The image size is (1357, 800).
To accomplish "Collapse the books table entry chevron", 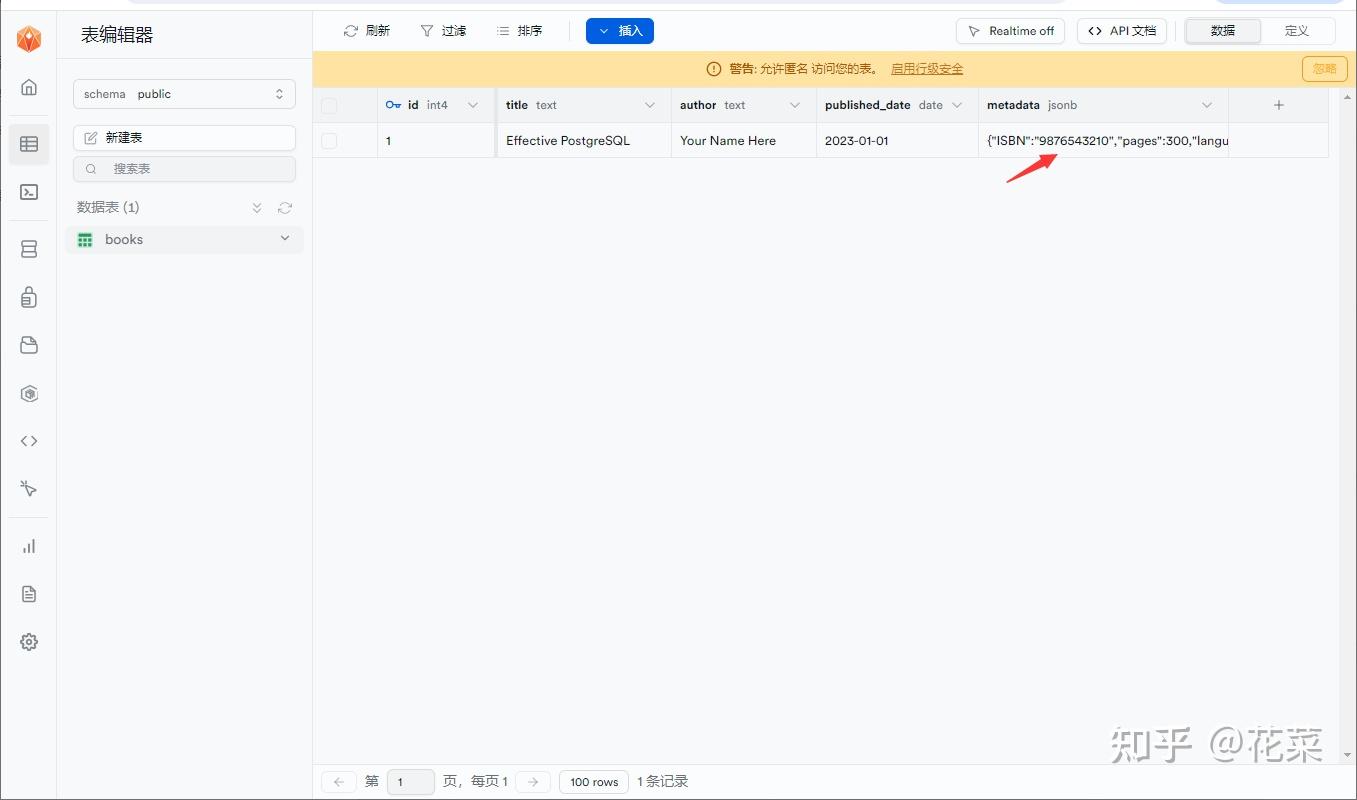I will 285,239.
